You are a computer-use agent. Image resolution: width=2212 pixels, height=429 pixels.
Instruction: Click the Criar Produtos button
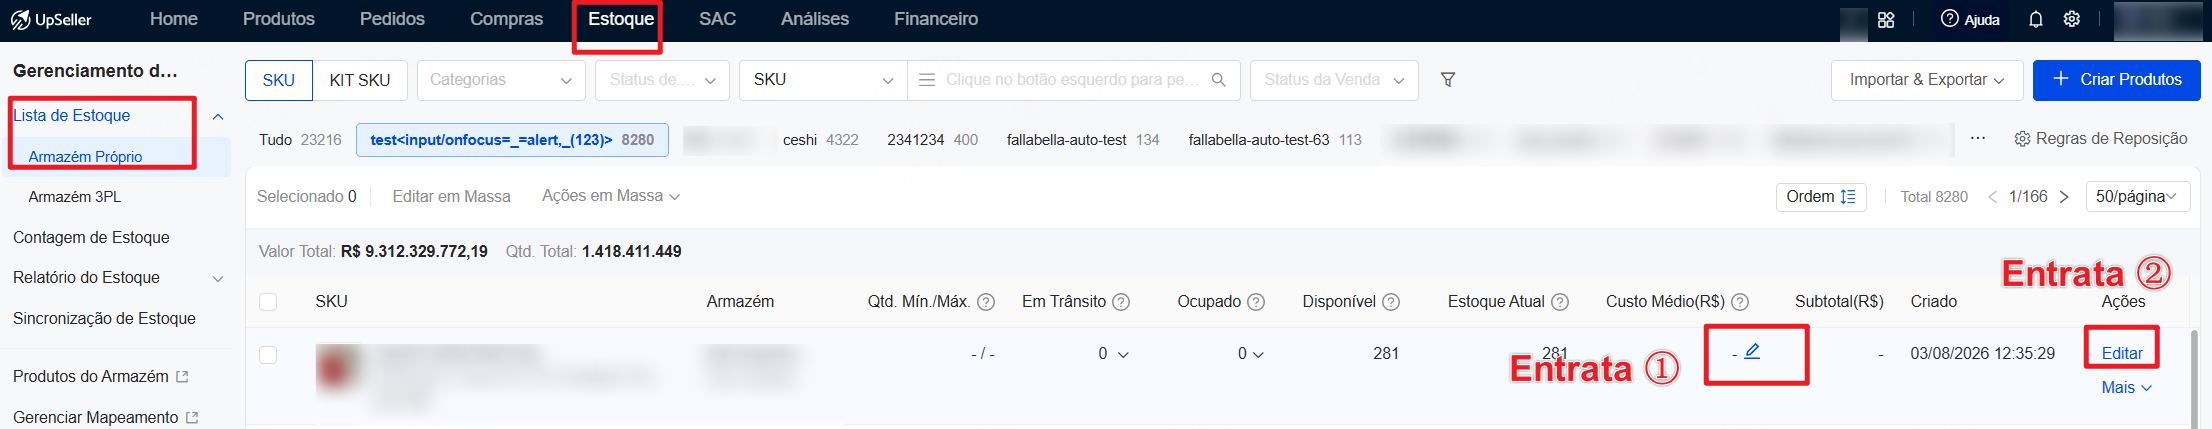pyautogui.click(x=2116, y=80)
